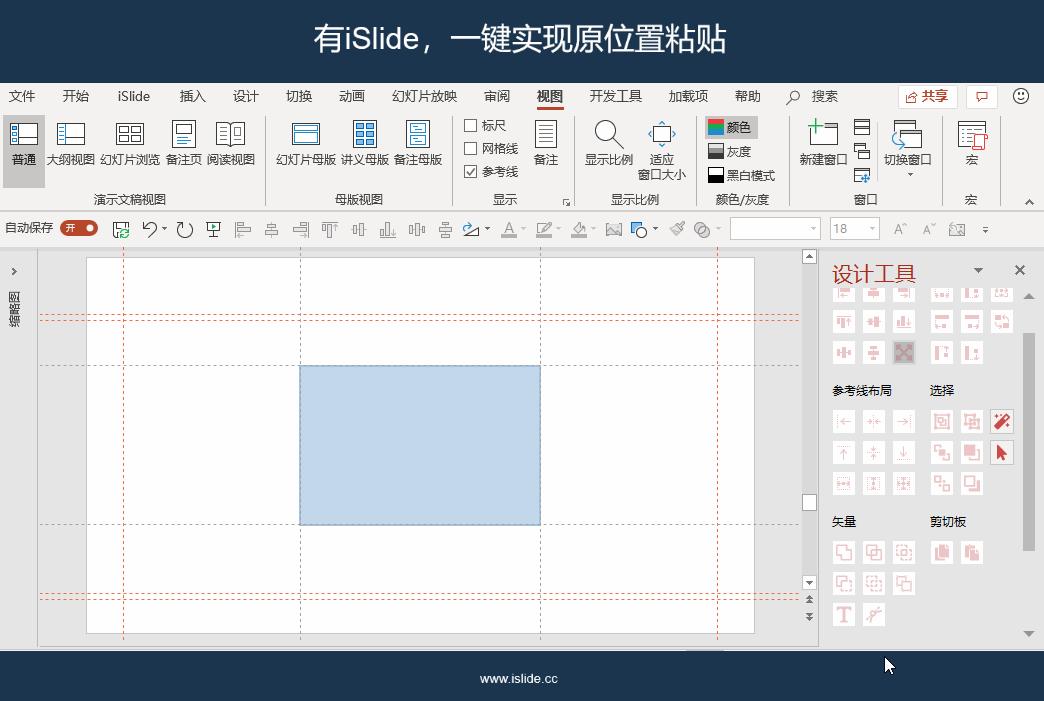
Task: Click 适应窗口大小 fit to window icon
Action: tap(661, 150)
